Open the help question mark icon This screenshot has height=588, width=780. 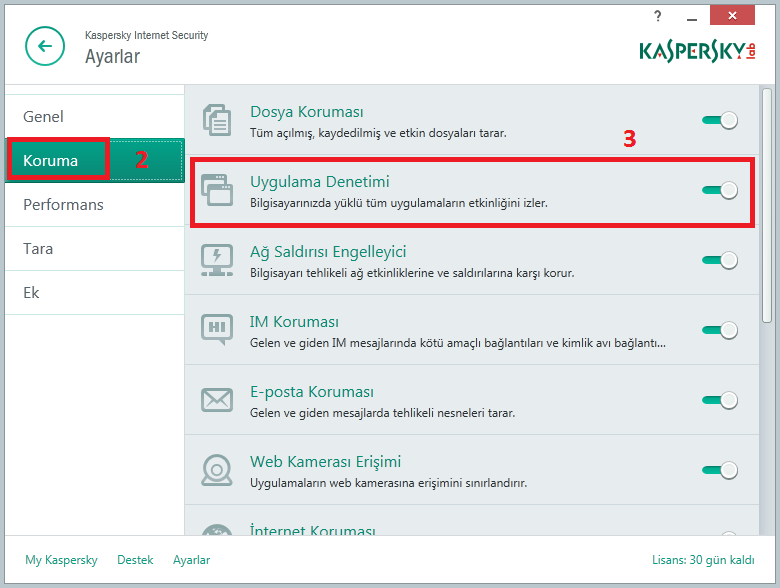(x=658, y=16)
